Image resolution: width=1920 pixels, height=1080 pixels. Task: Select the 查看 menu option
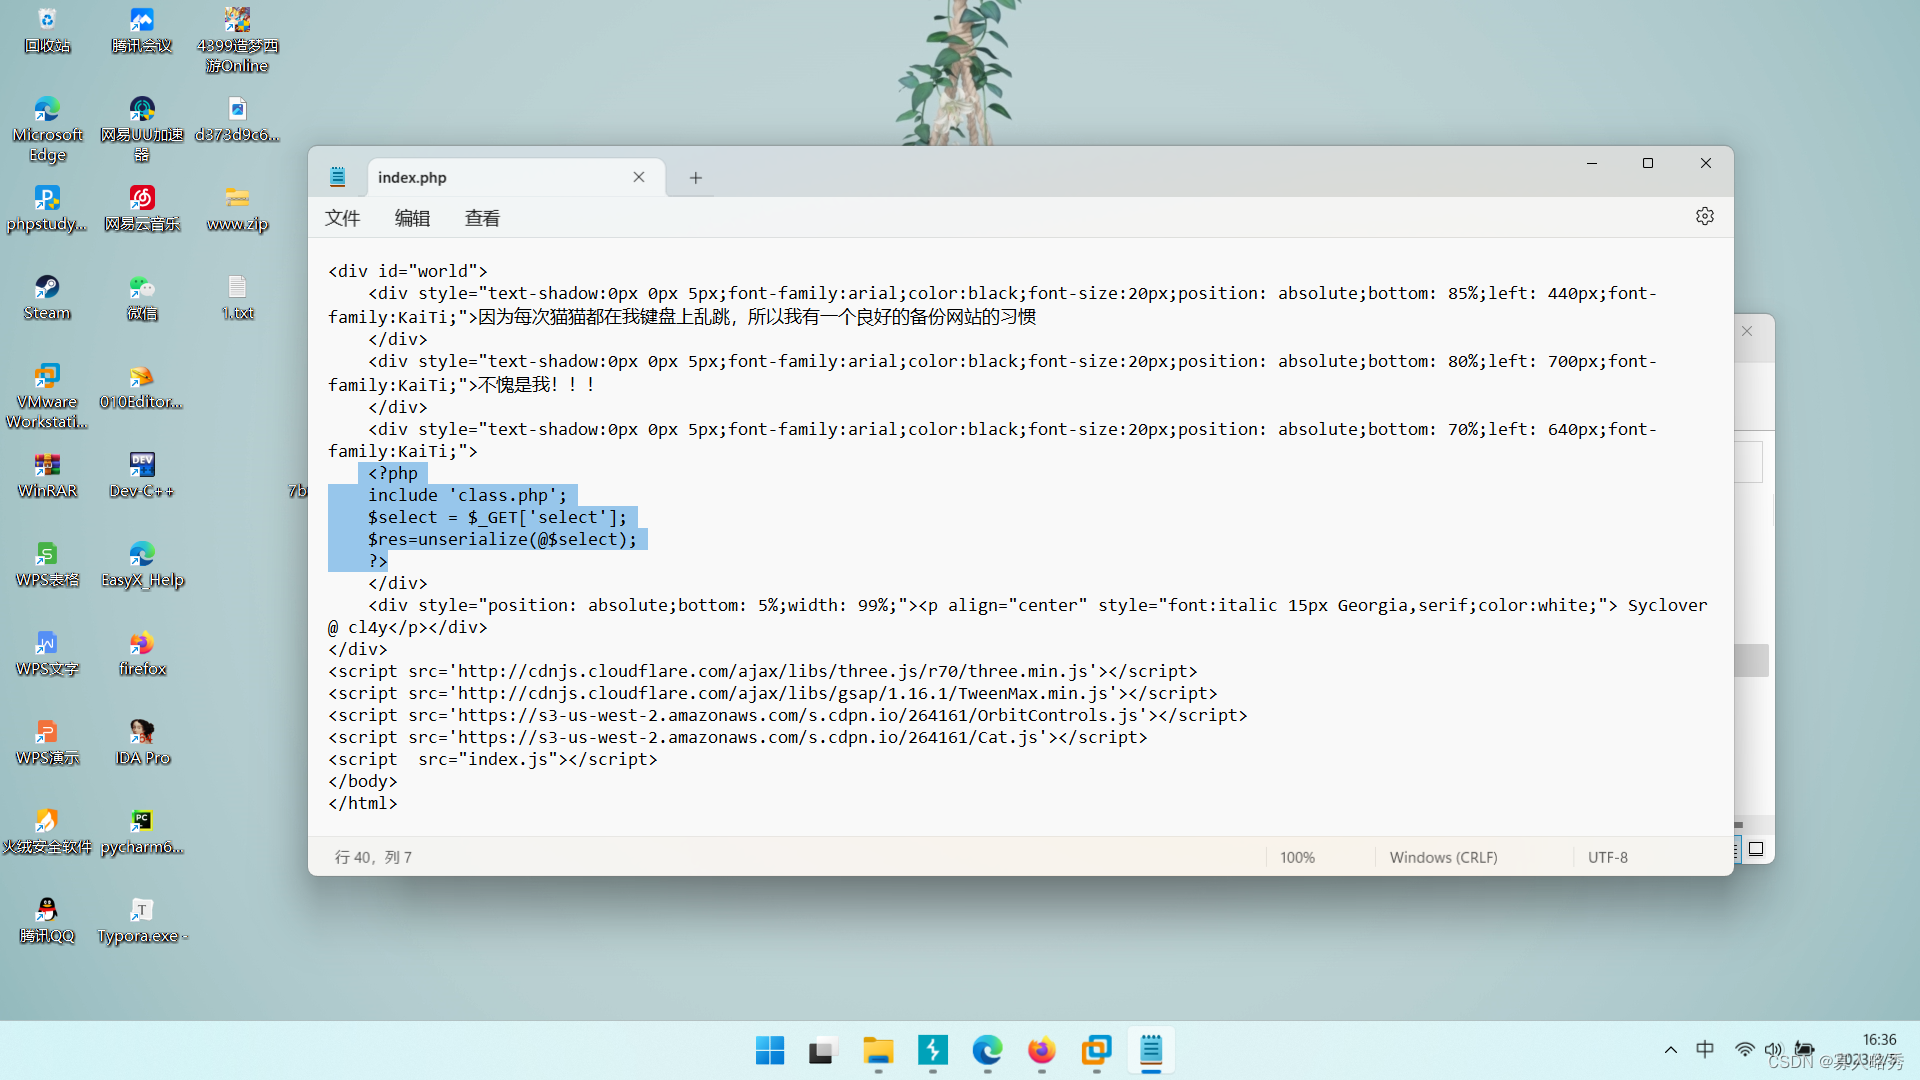tap(481, 218)
